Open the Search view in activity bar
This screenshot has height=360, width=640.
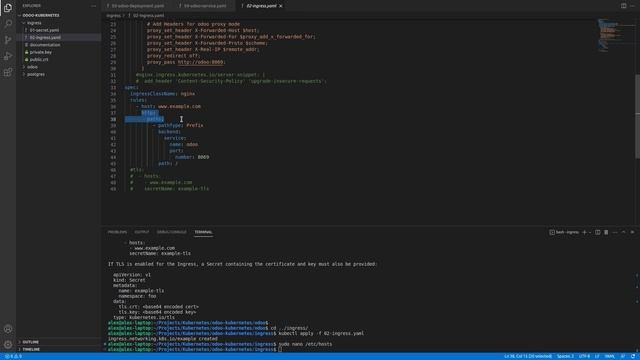8,23
